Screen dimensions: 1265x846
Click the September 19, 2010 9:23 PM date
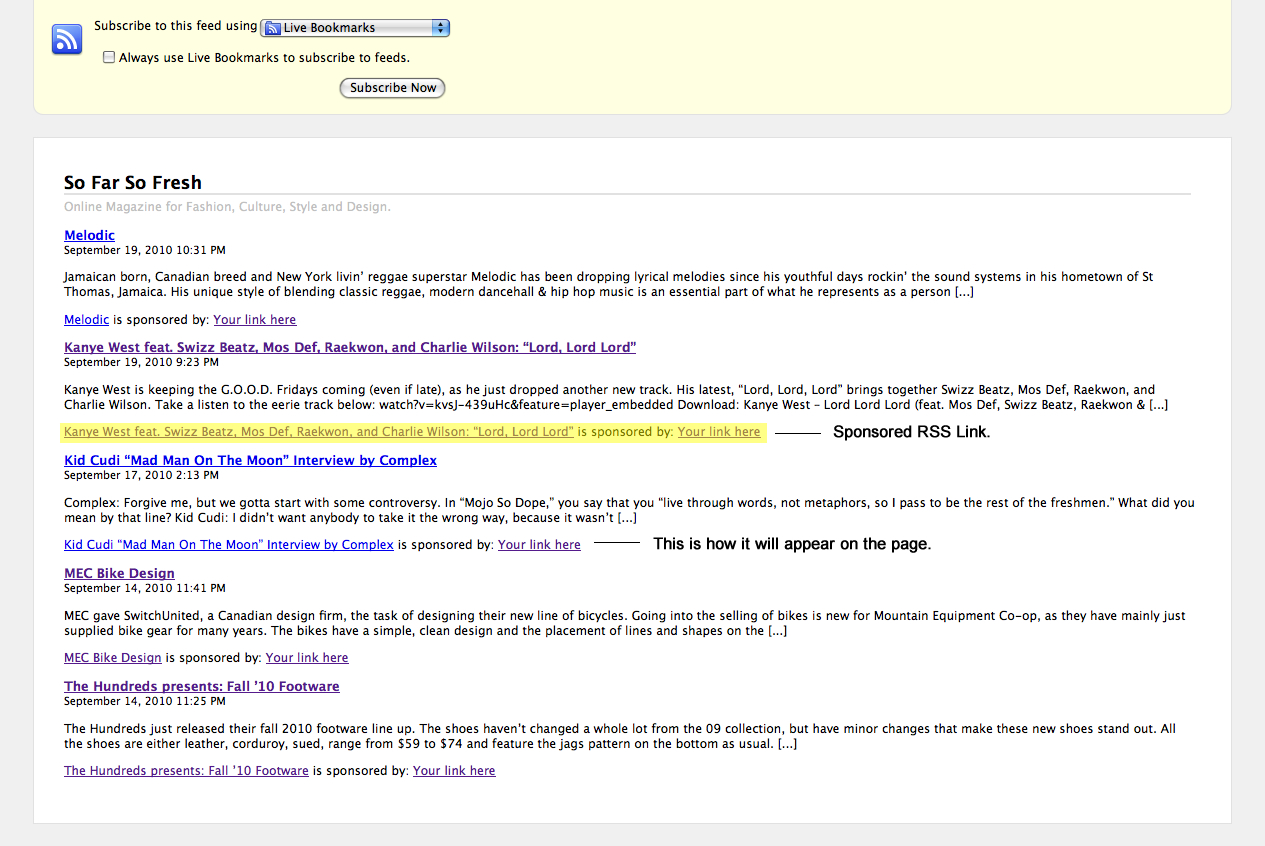tap(141, 362)
